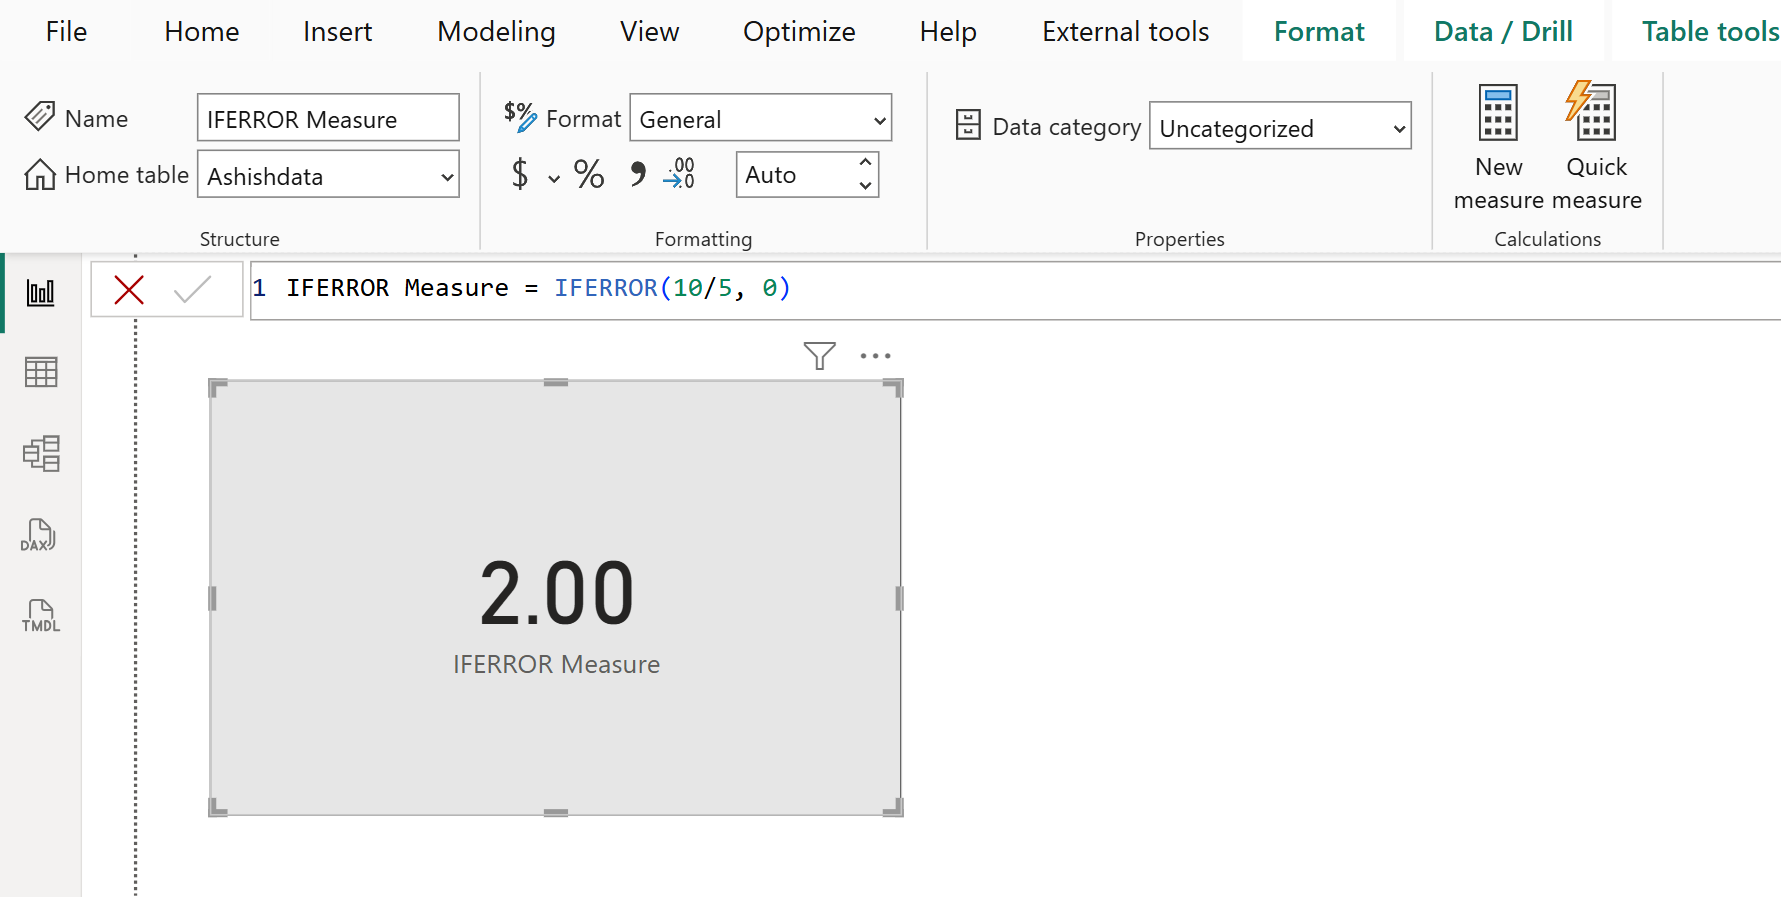This screenshot has width=1781, height=897.
Task: Click the visual's filter funnel icon
Action: pyautogui.click(x=819, y=356)
